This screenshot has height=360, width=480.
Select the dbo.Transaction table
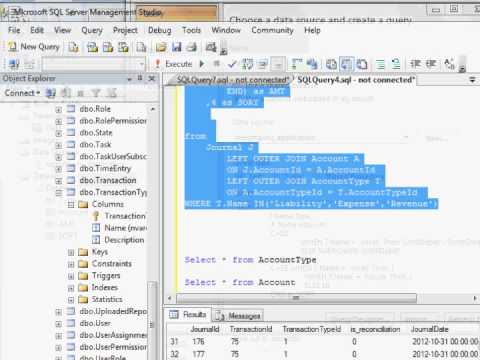[x=108, y=181]
